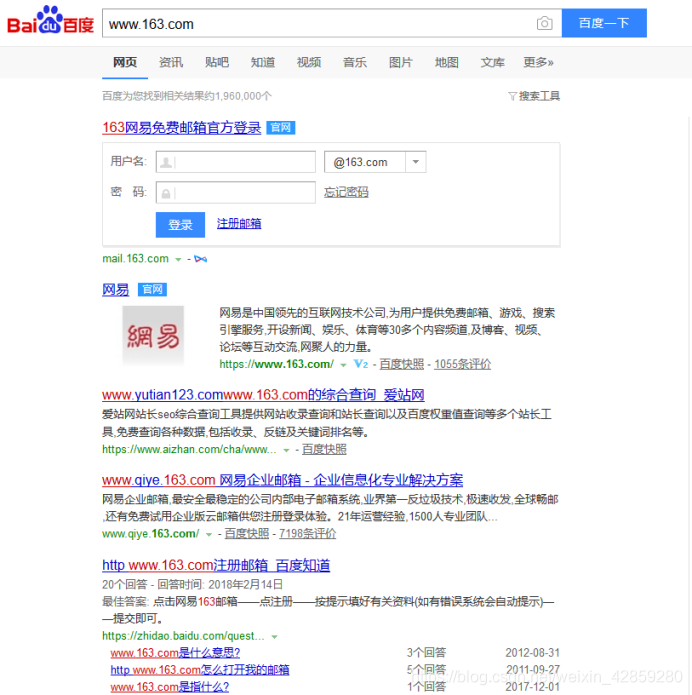Viewport: 692px width, 695px height.
Task: Open the 1055条评价 link
Action: tap(462, 364)
